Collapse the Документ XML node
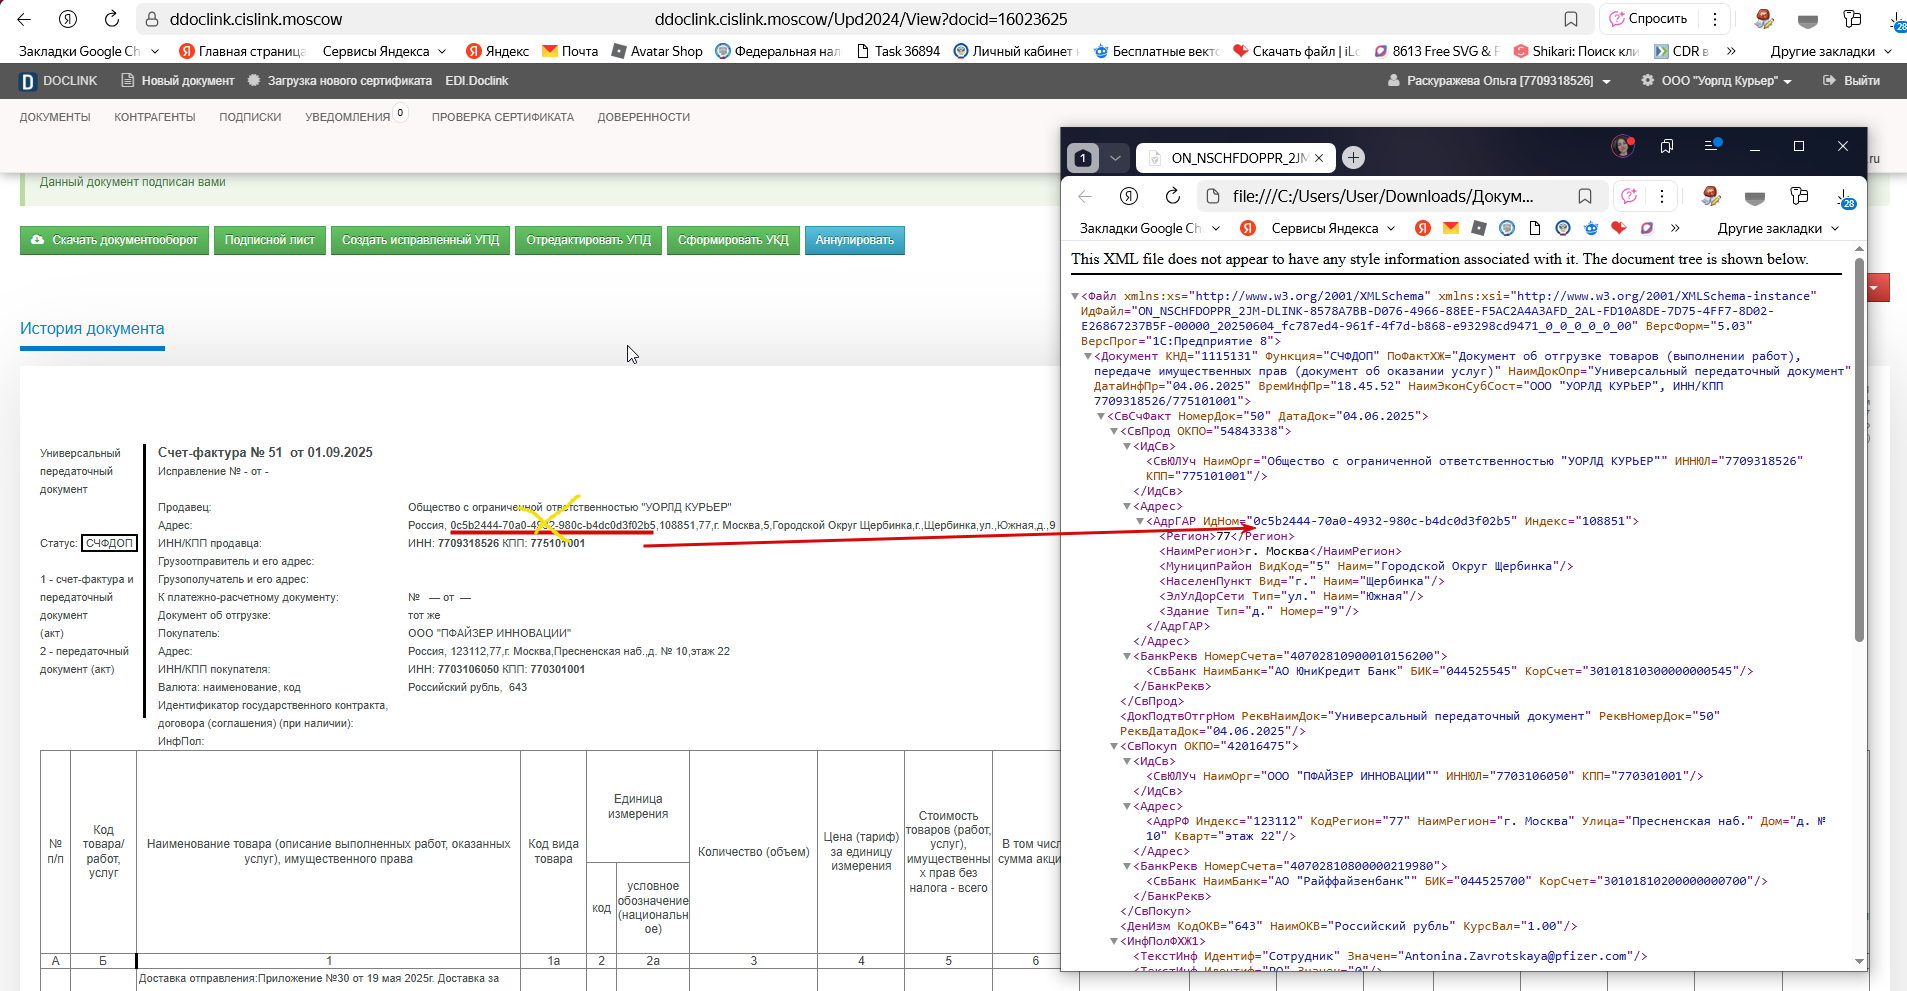 [1088, 356]
